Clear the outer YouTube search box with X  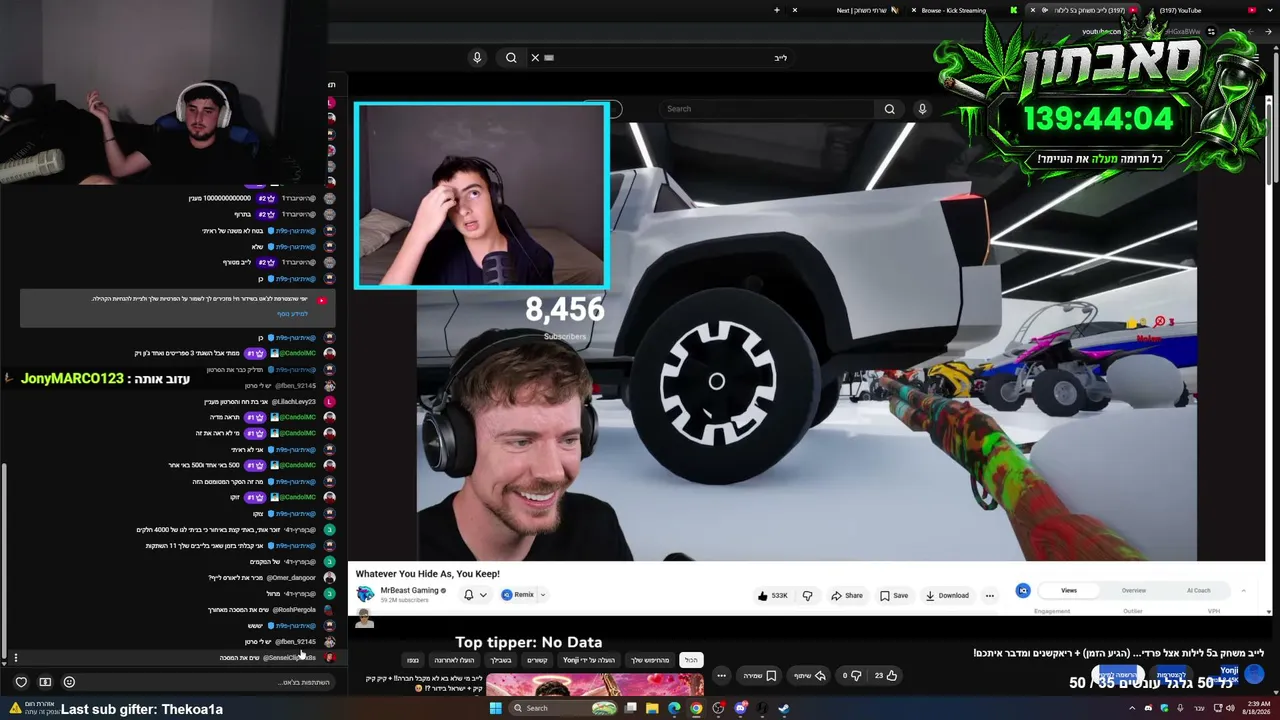(x=535, y=58)
